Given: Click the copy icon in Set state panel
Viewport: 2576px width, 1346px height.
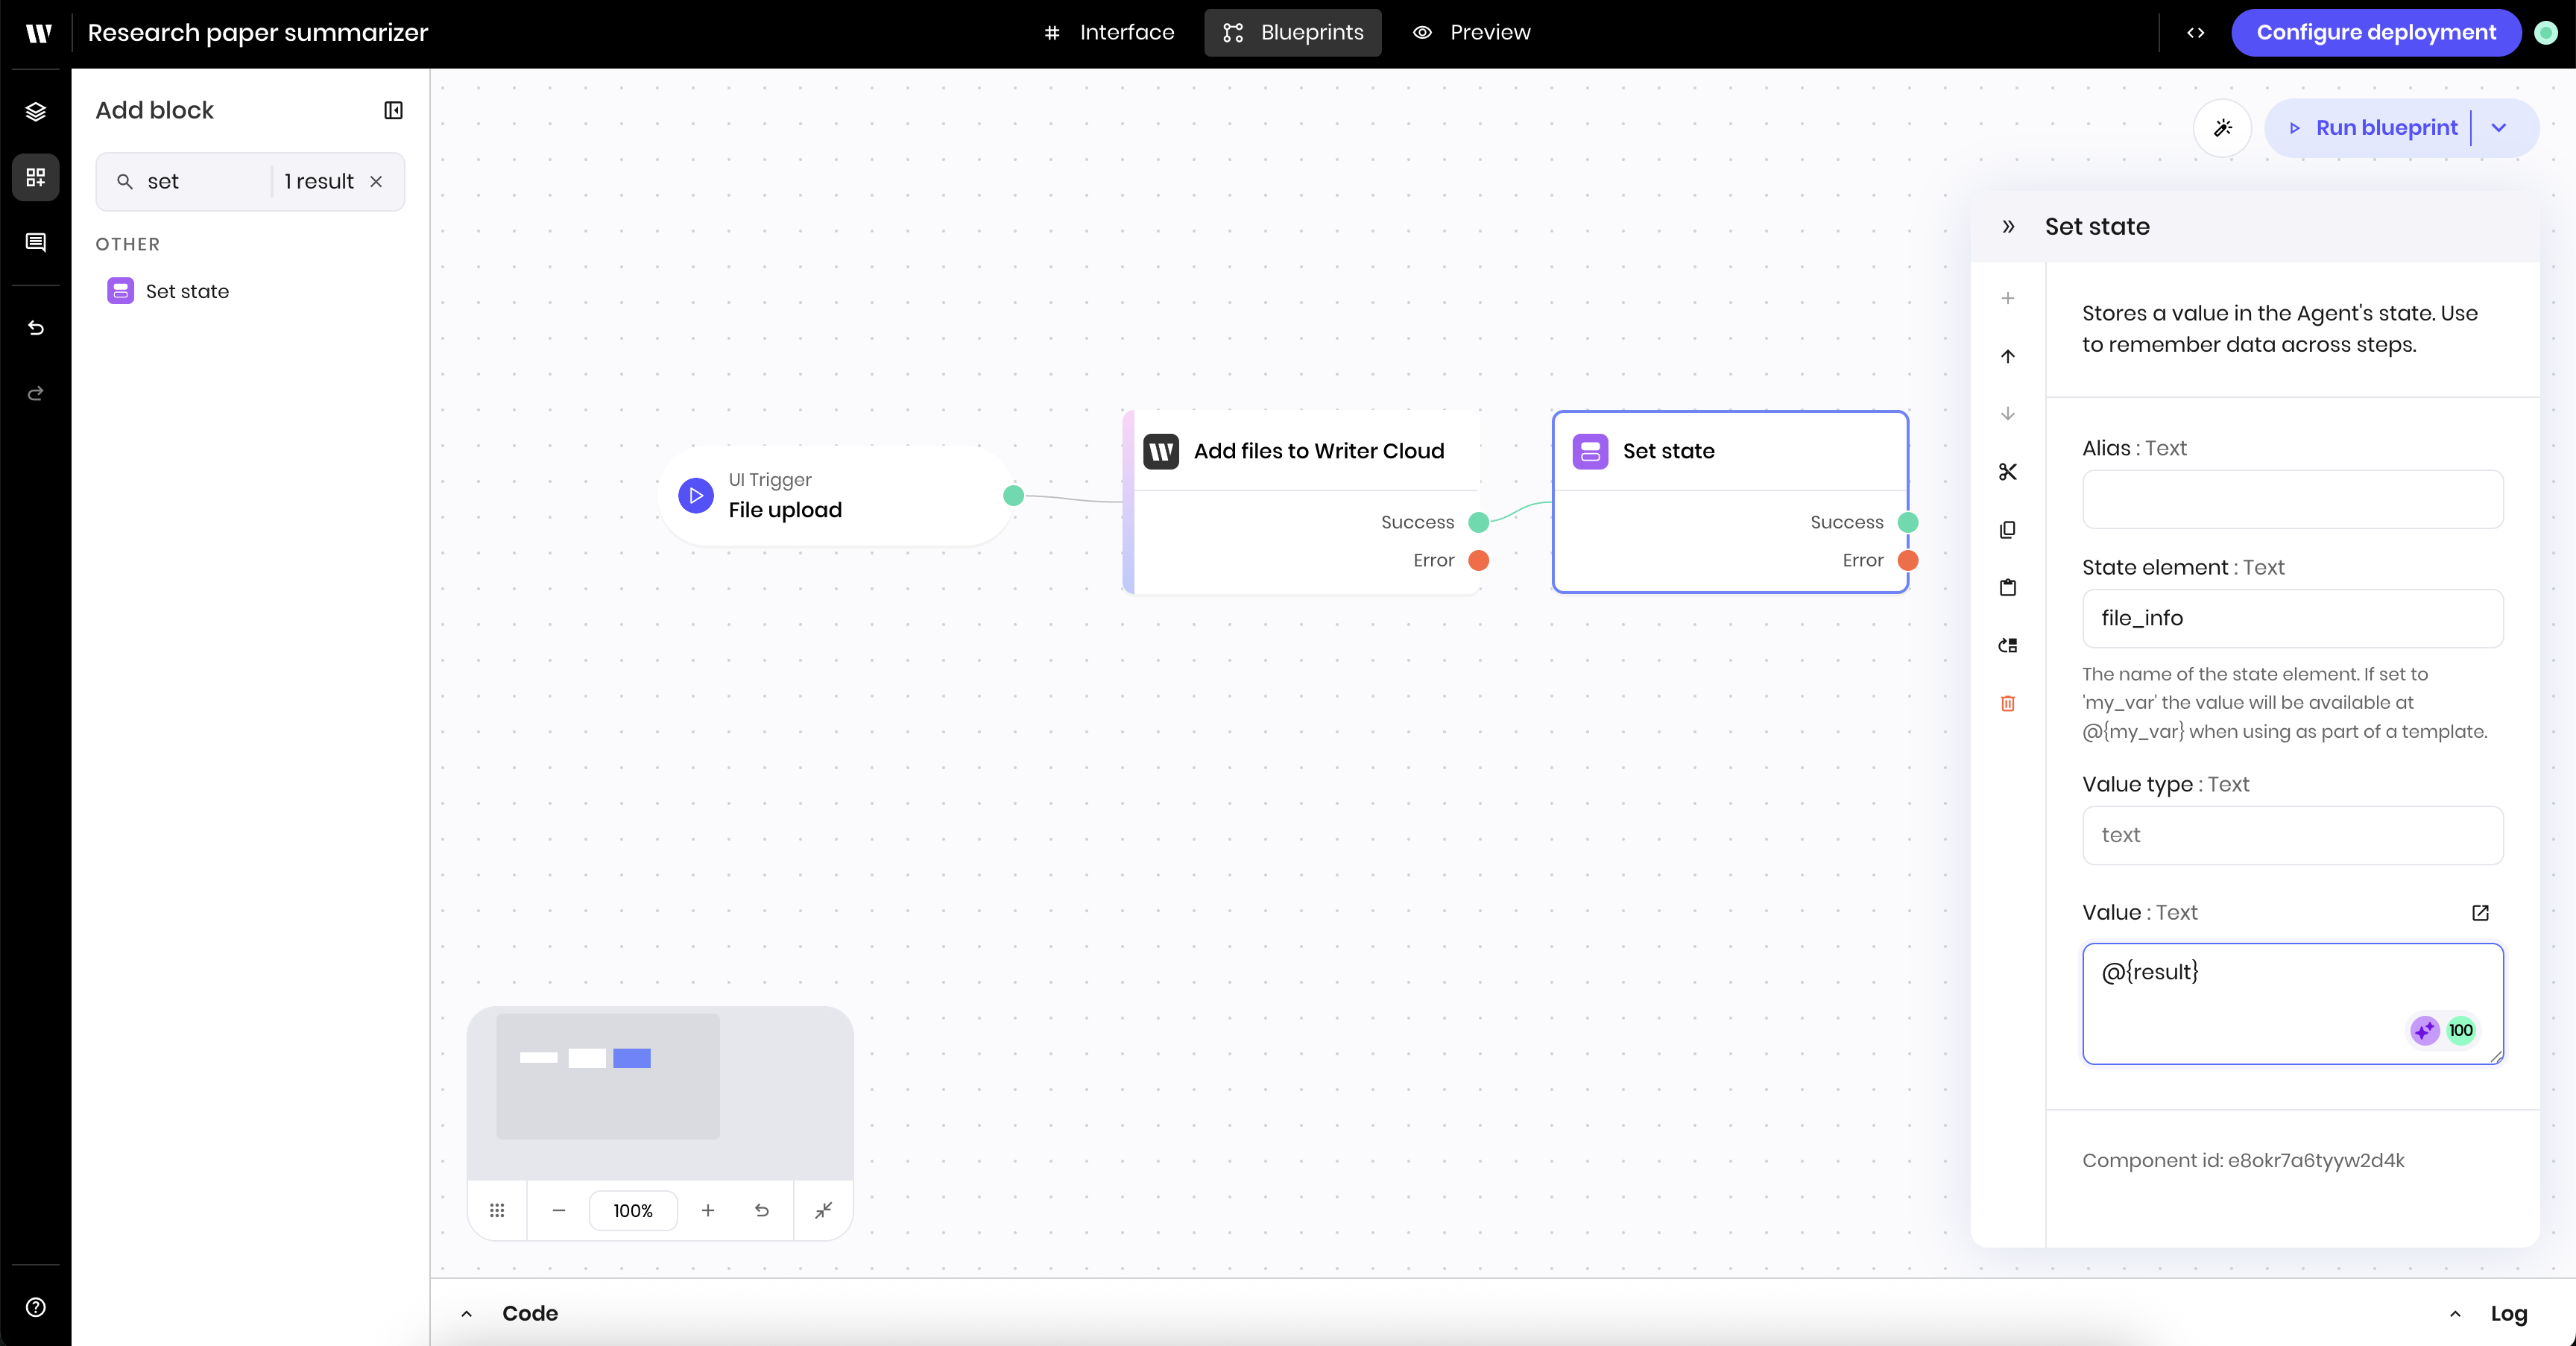Looking at the screenshot, I should coord(2007,530).
